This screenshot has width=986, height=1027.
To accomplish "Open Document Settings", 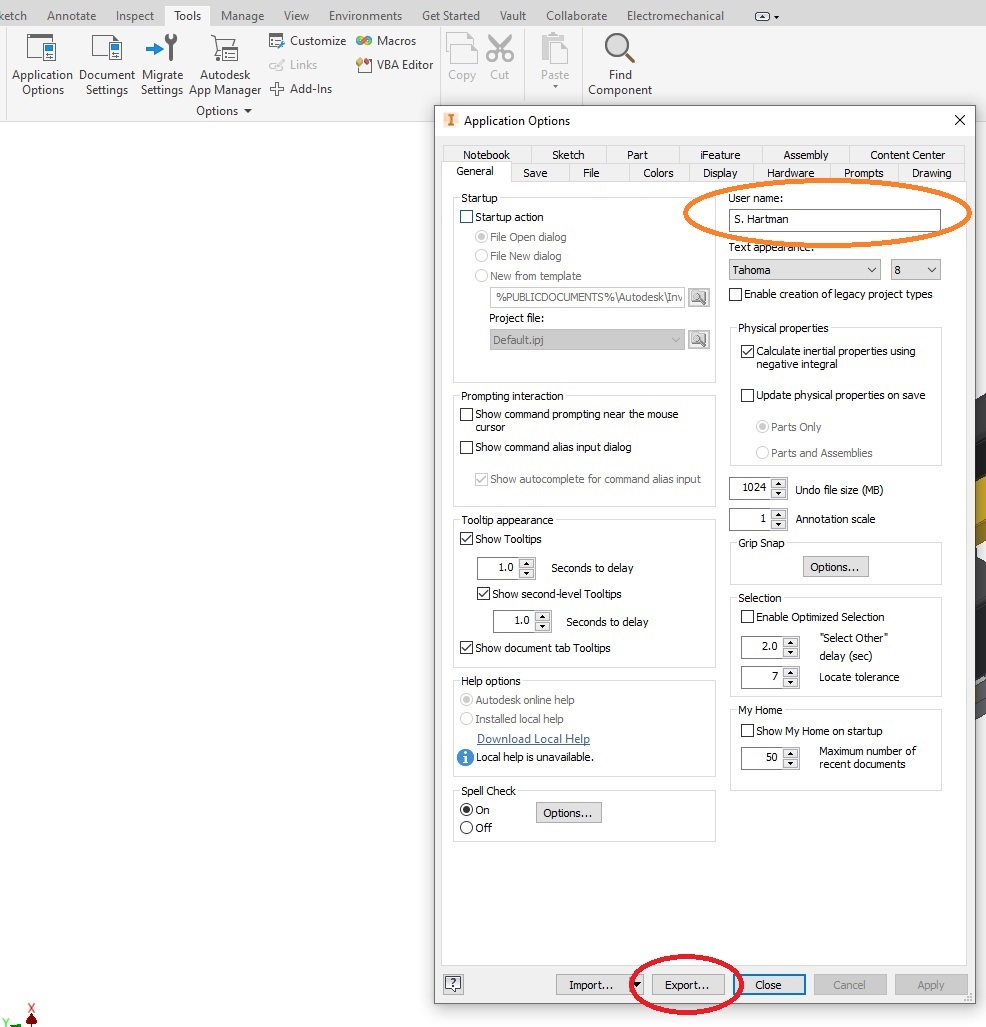I will (107, 65).
